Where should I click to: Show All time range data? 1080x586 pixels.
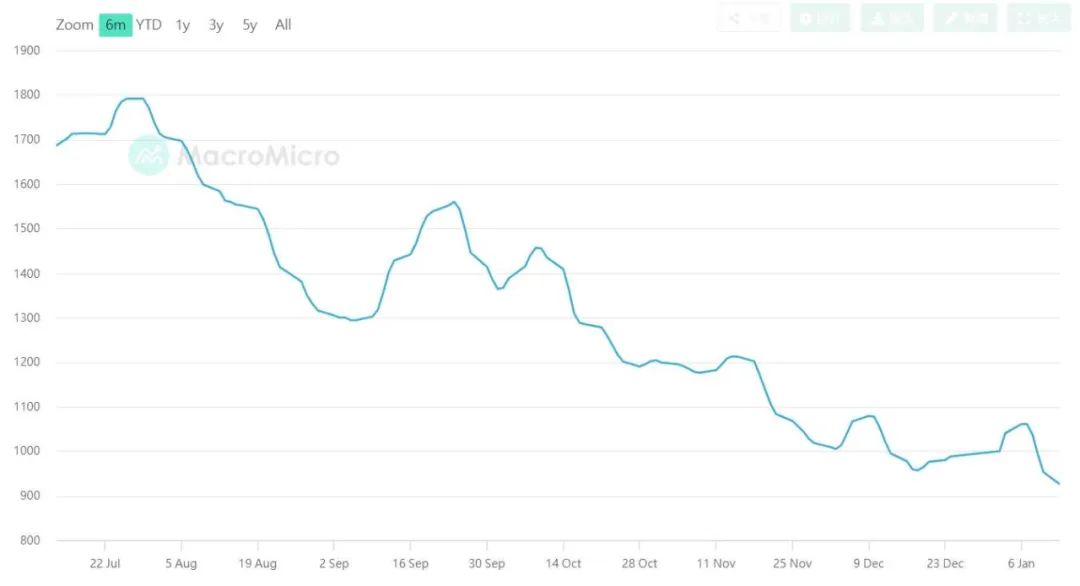pyautogui.click(x=283, y=25)
